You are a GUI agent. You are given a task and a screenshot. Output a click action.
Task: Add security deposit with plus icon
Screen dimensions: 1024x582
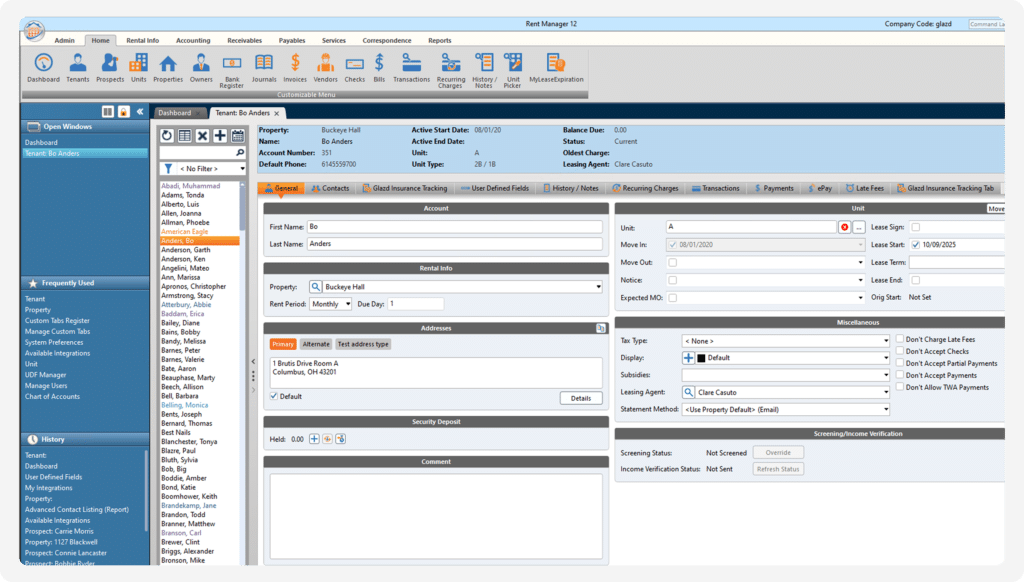click(x=314, y=439)
